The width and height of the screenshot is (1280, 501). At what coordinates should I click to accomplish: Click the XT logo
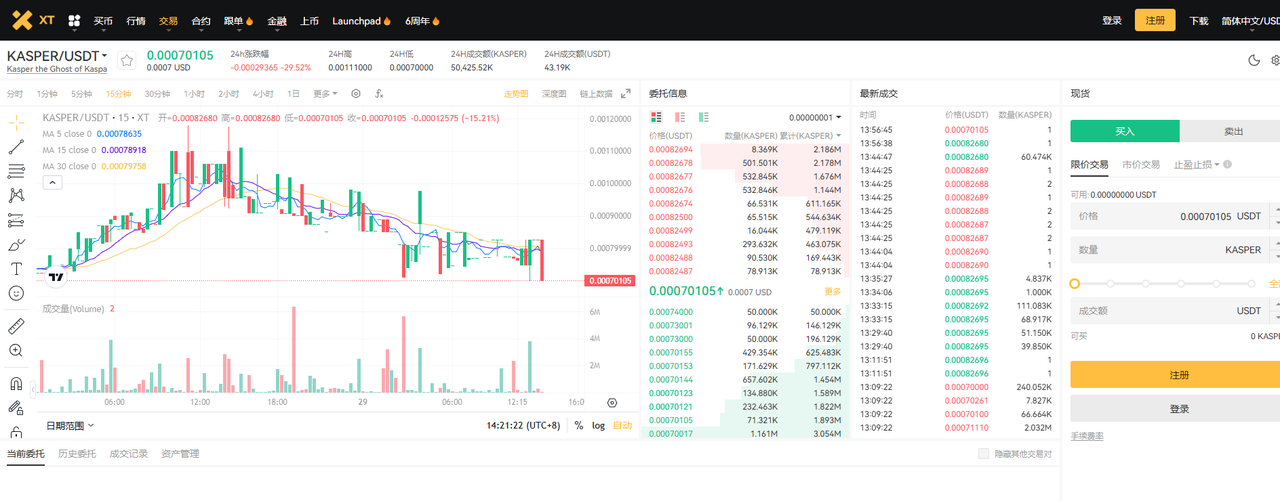32,20
